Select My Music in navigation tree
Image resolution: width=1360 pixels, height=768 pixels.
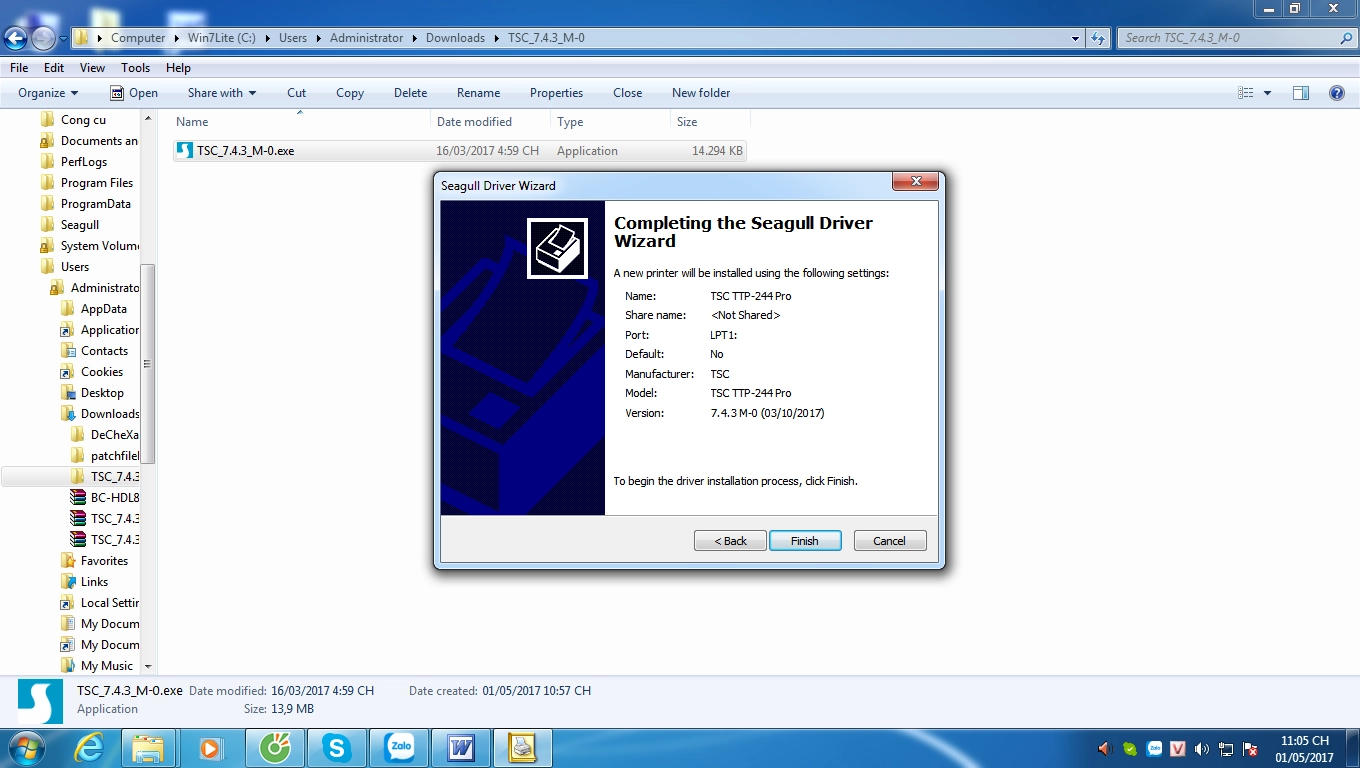(106, 666)
